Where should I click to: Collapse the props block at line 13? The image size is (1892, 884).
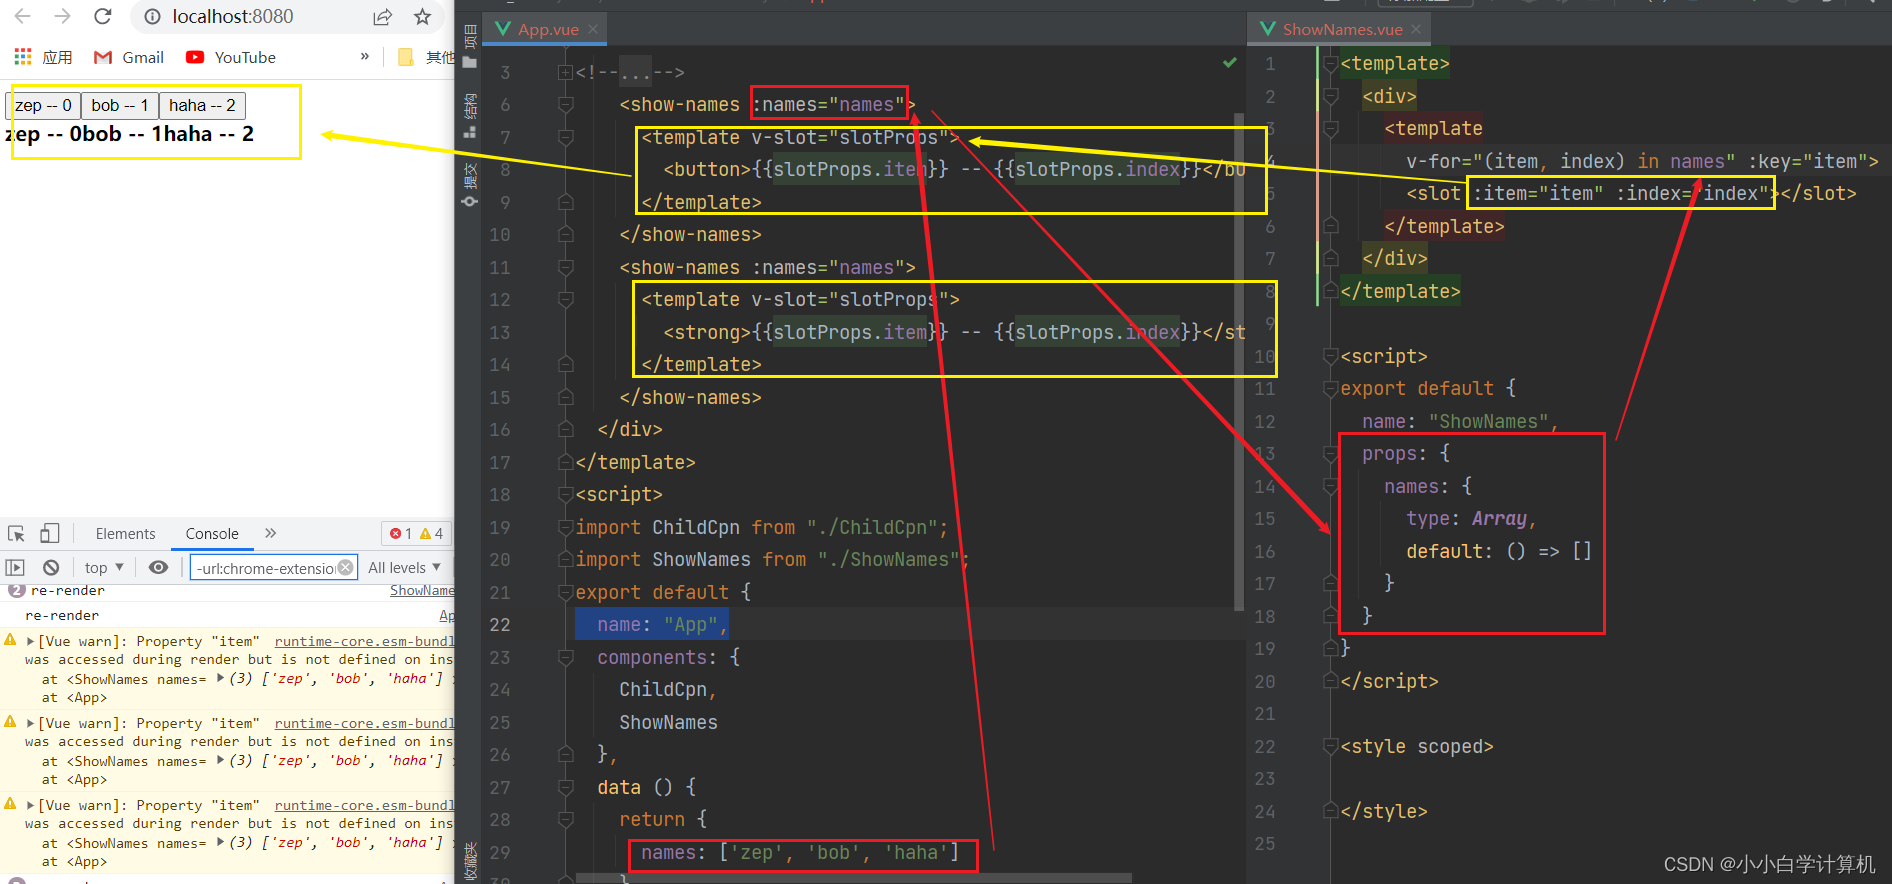(1330, 453)
